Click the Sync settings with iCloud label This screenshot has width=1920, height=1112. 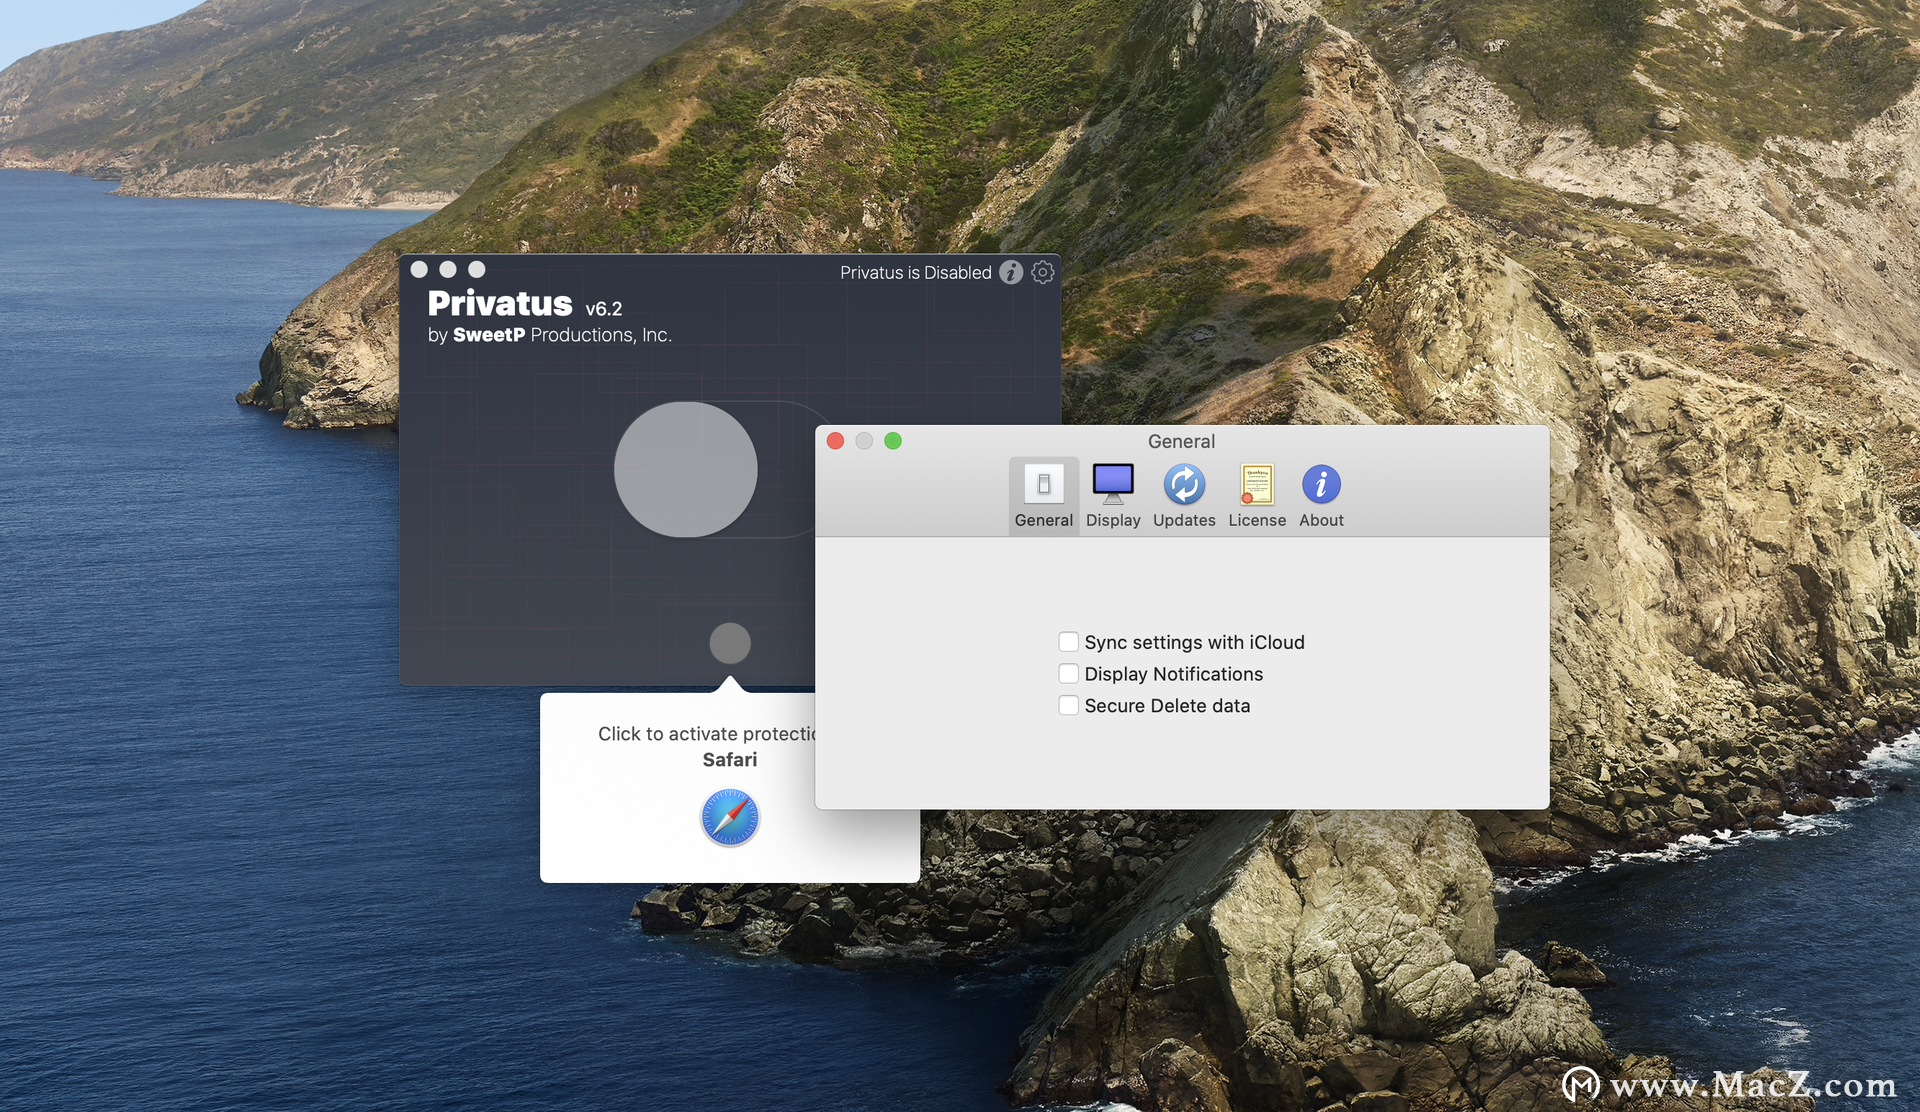pos(1194,642)
